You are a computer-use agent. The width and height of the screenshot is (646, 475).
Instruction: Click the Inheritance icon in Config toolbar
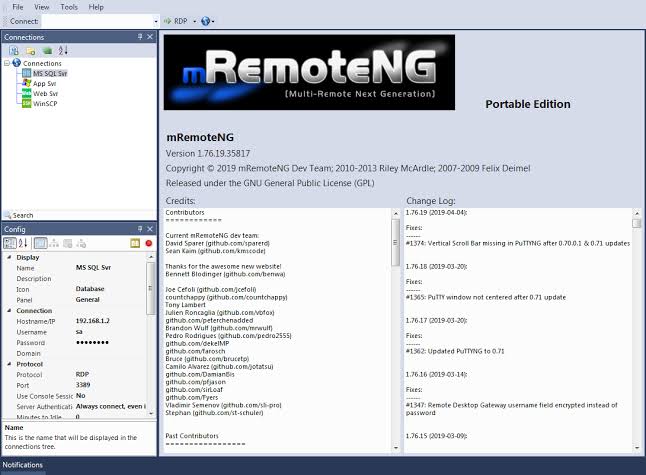tap(54, 243)
